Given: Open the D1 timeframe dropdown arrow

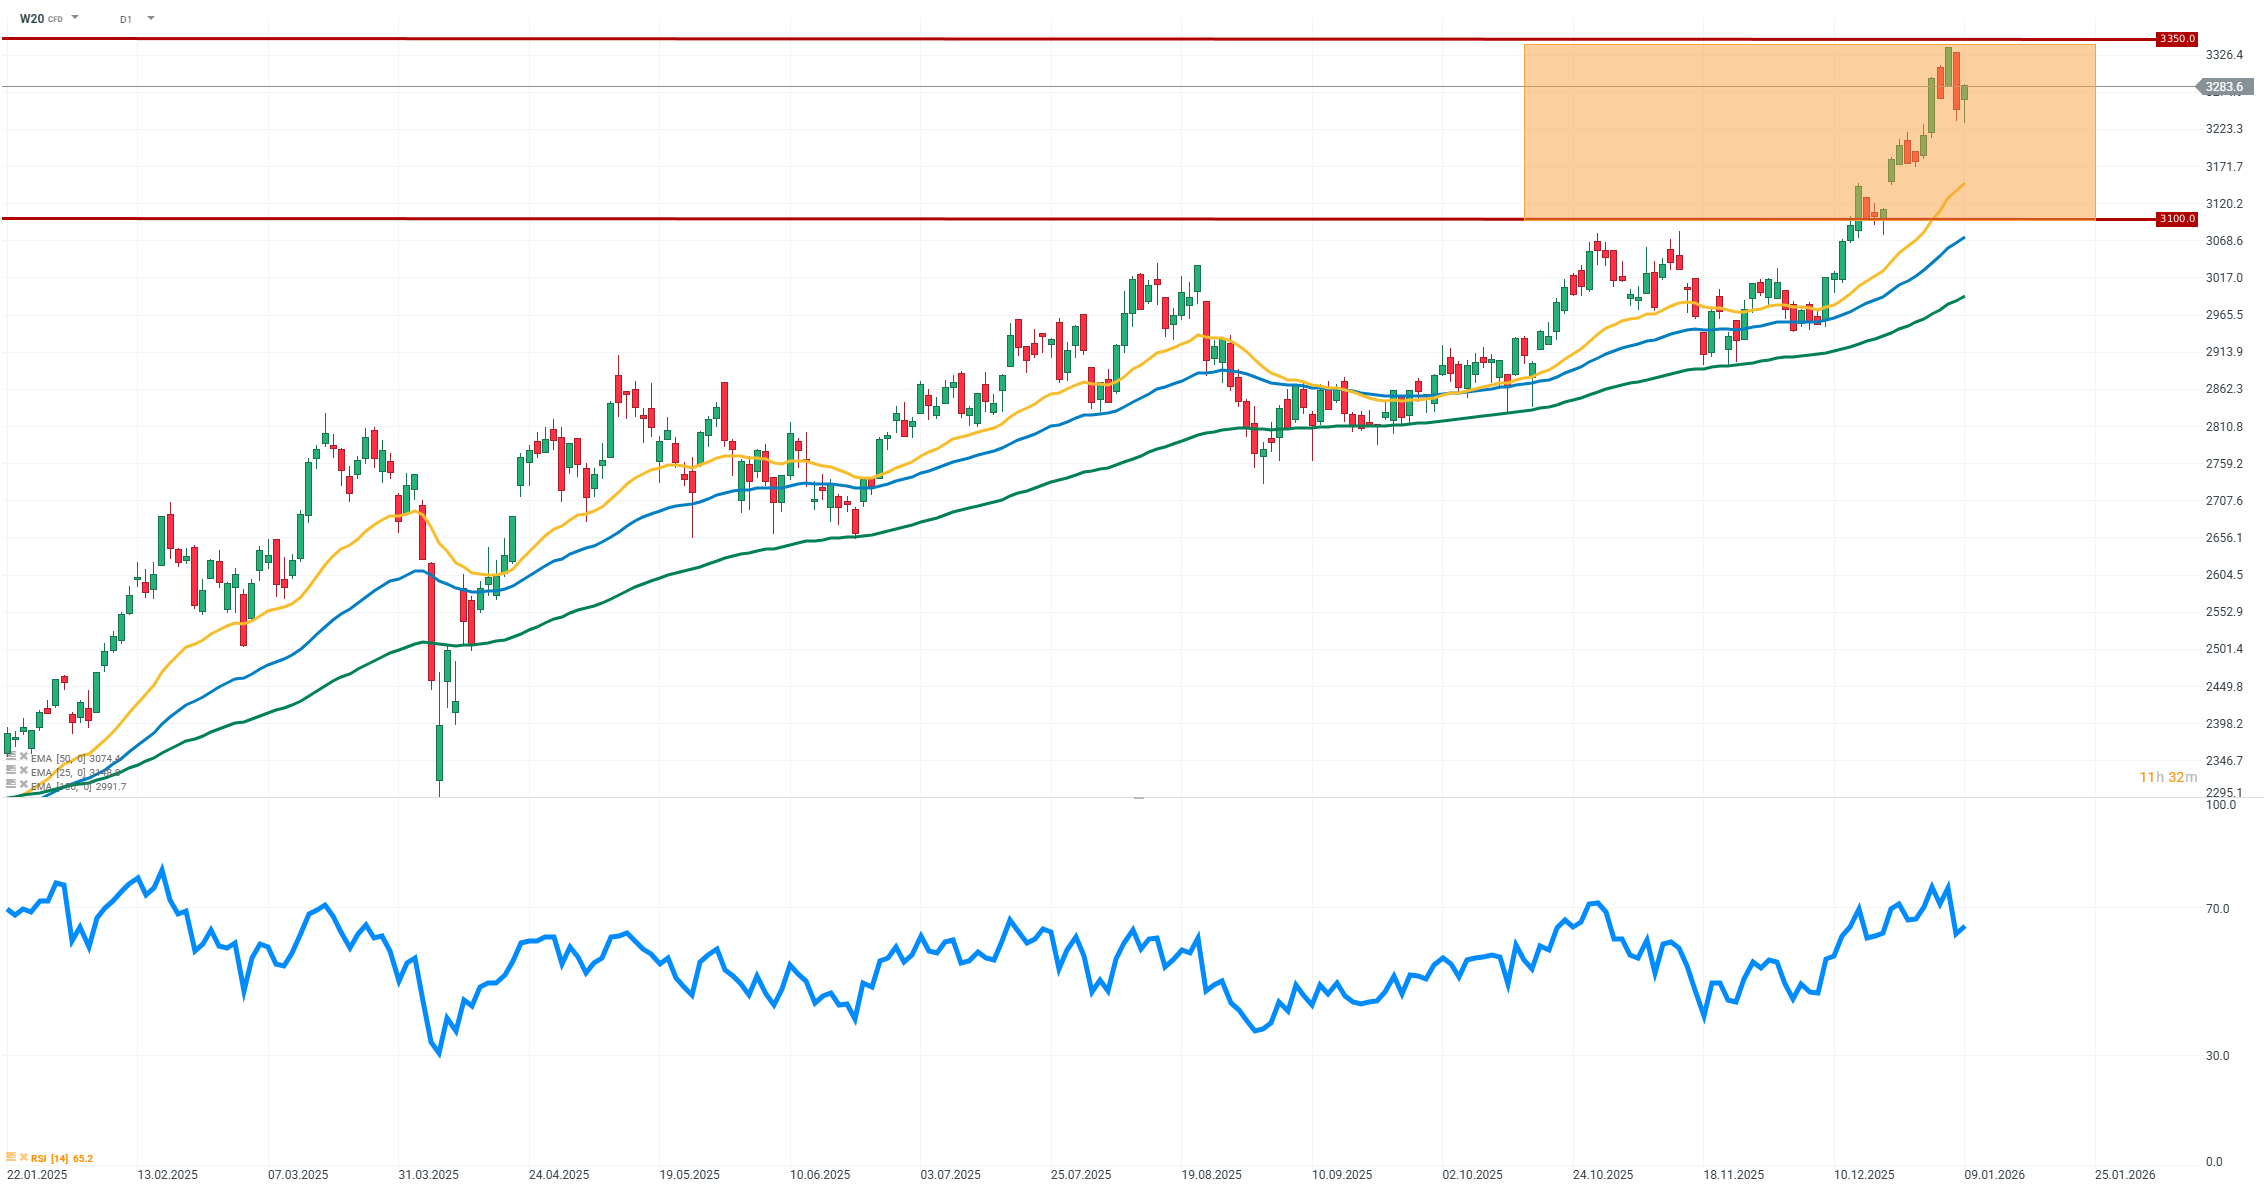Looking at the screenshot, I should coord(151,18).
